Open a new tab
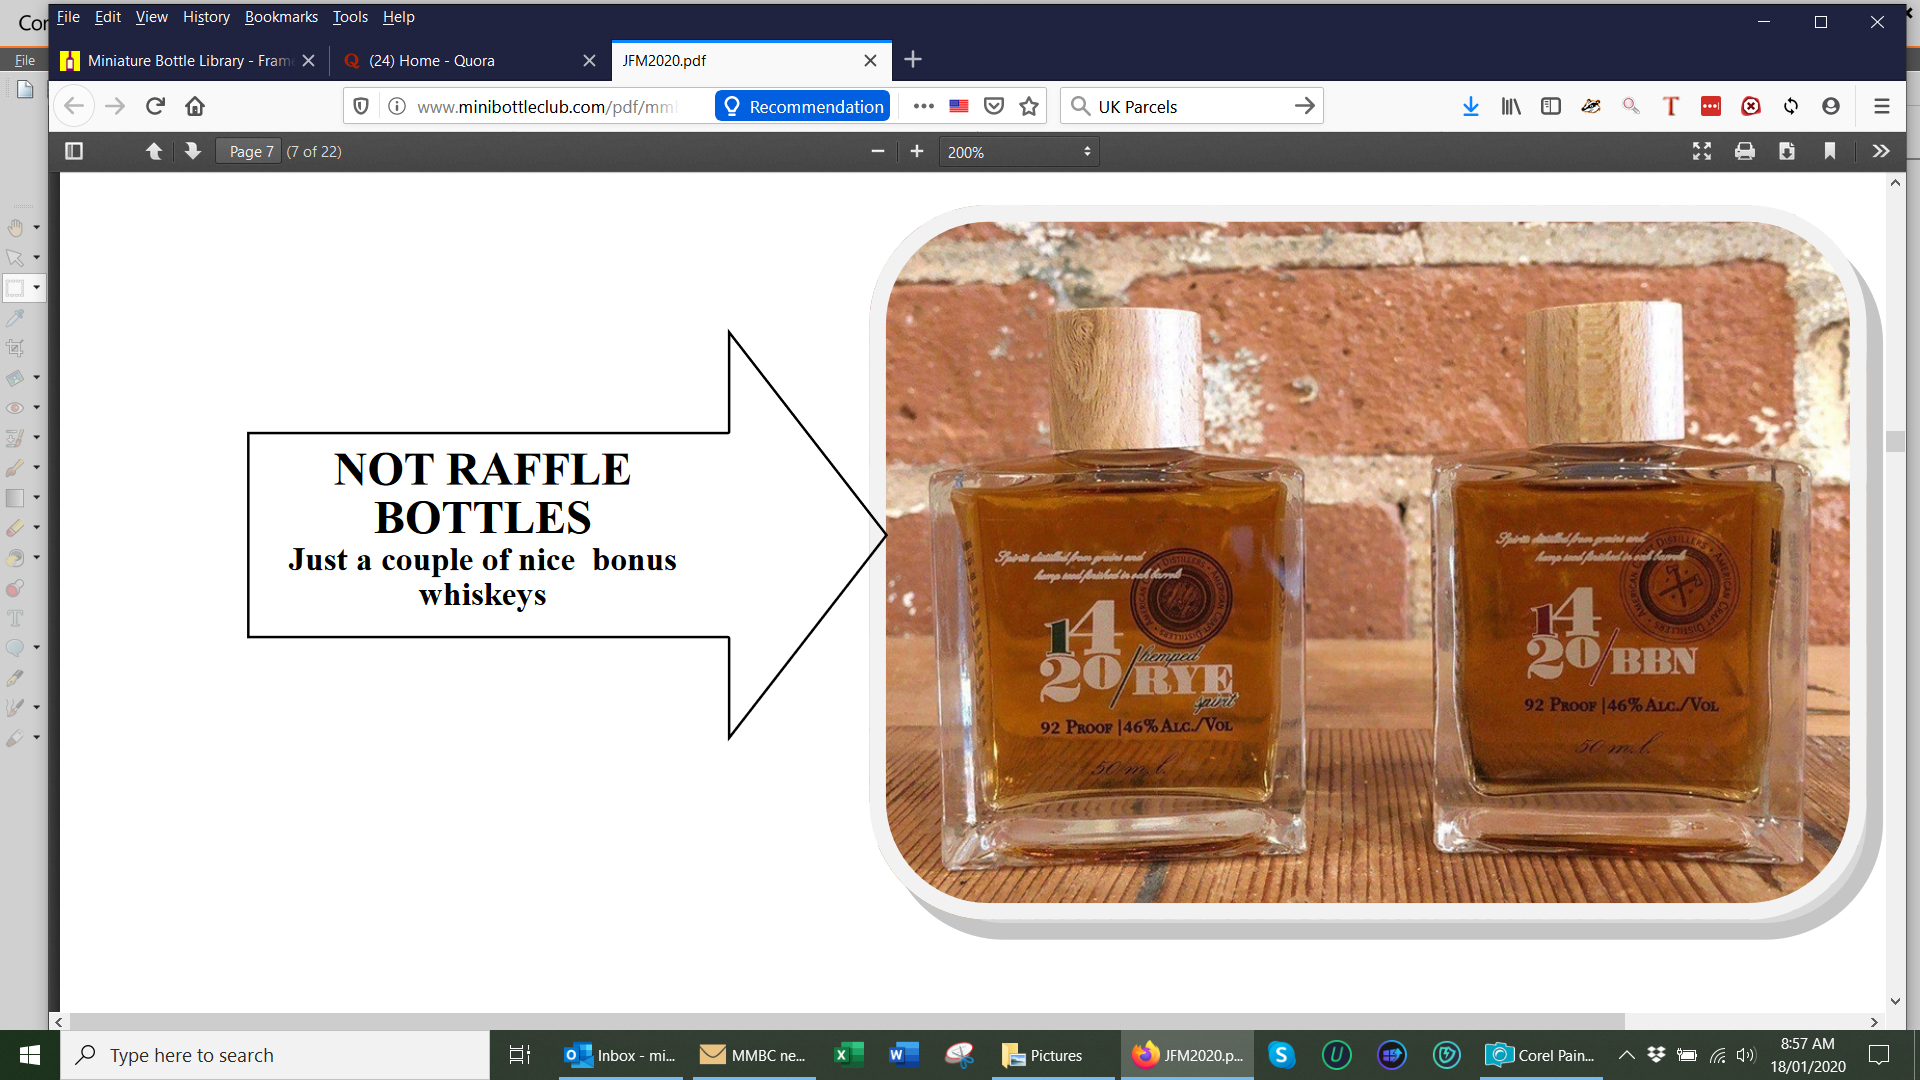 coord(912,60)
